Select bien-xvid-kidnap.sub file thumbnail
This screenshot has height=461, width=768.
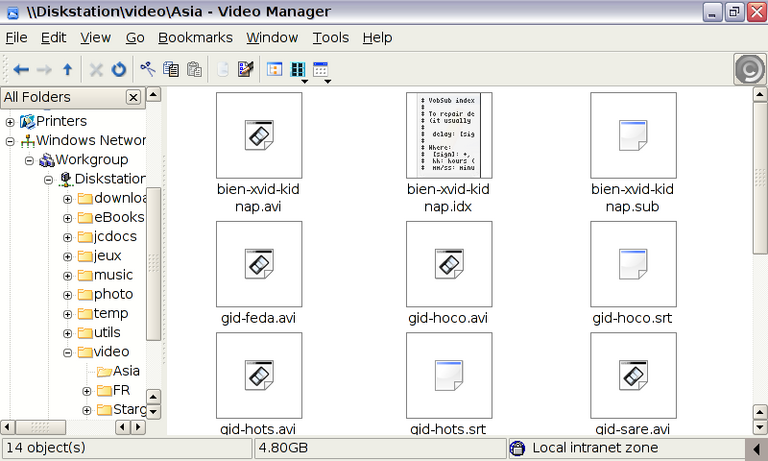coord(633,136)
